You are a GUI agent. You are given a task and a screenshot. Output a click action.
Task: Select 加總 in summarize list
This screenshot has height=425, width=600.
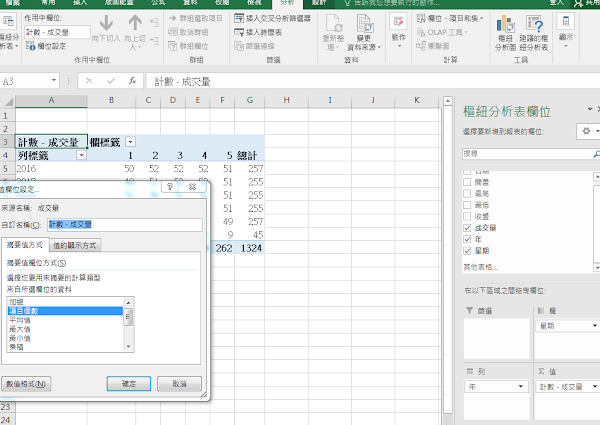point(65,301)
